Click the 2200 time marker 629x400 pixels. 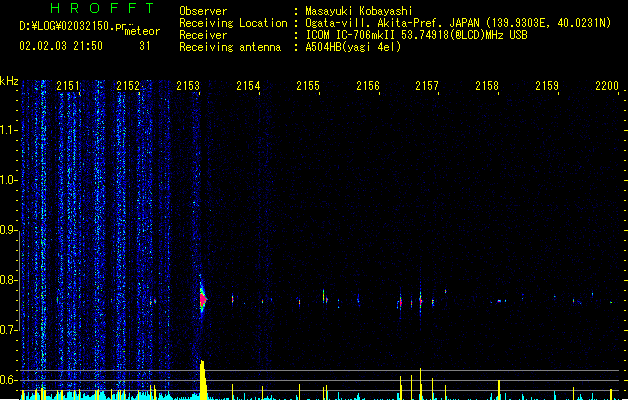(607, 86)
